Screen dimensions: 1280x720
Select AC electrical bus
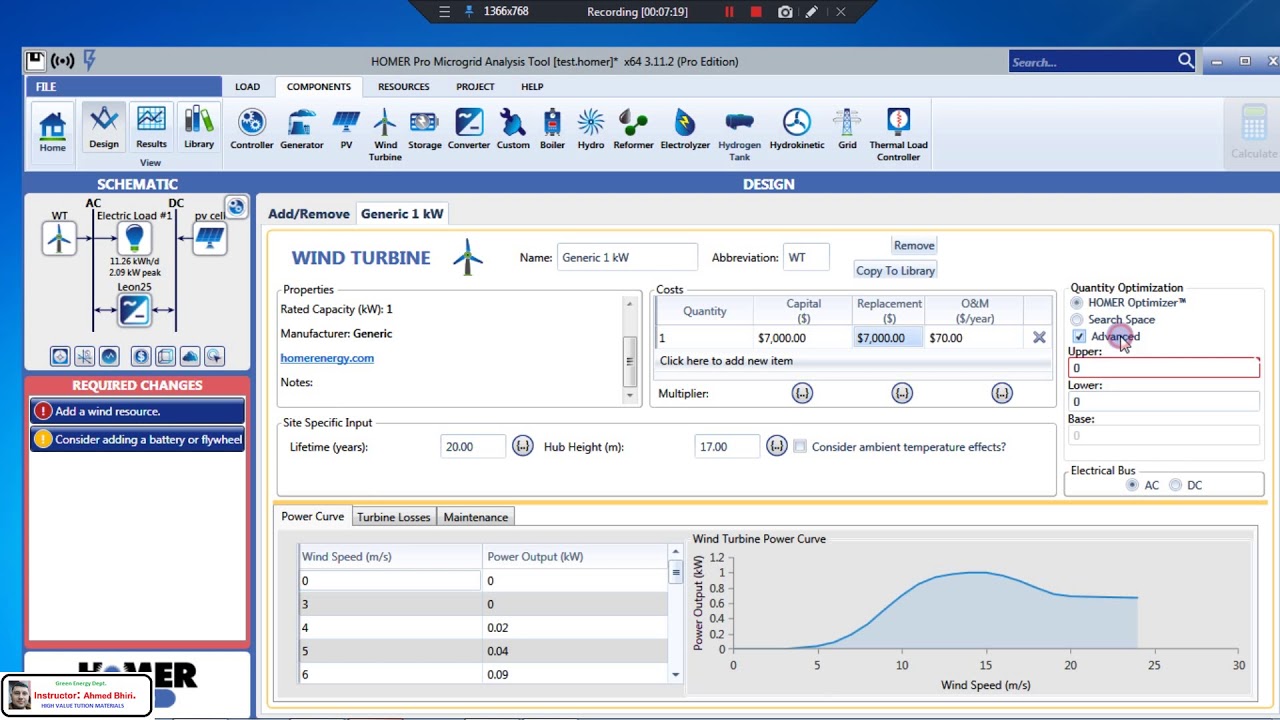click(x=1132, y=485)
